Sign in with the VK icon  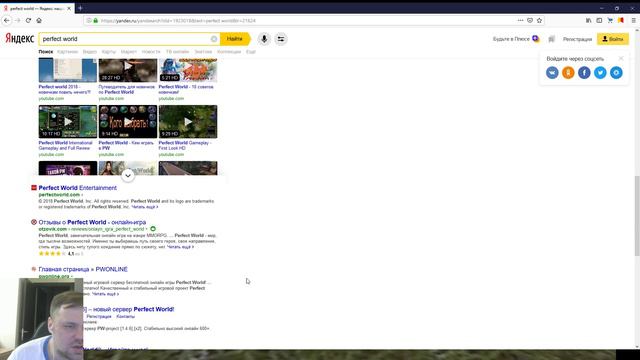pos(552,73)
